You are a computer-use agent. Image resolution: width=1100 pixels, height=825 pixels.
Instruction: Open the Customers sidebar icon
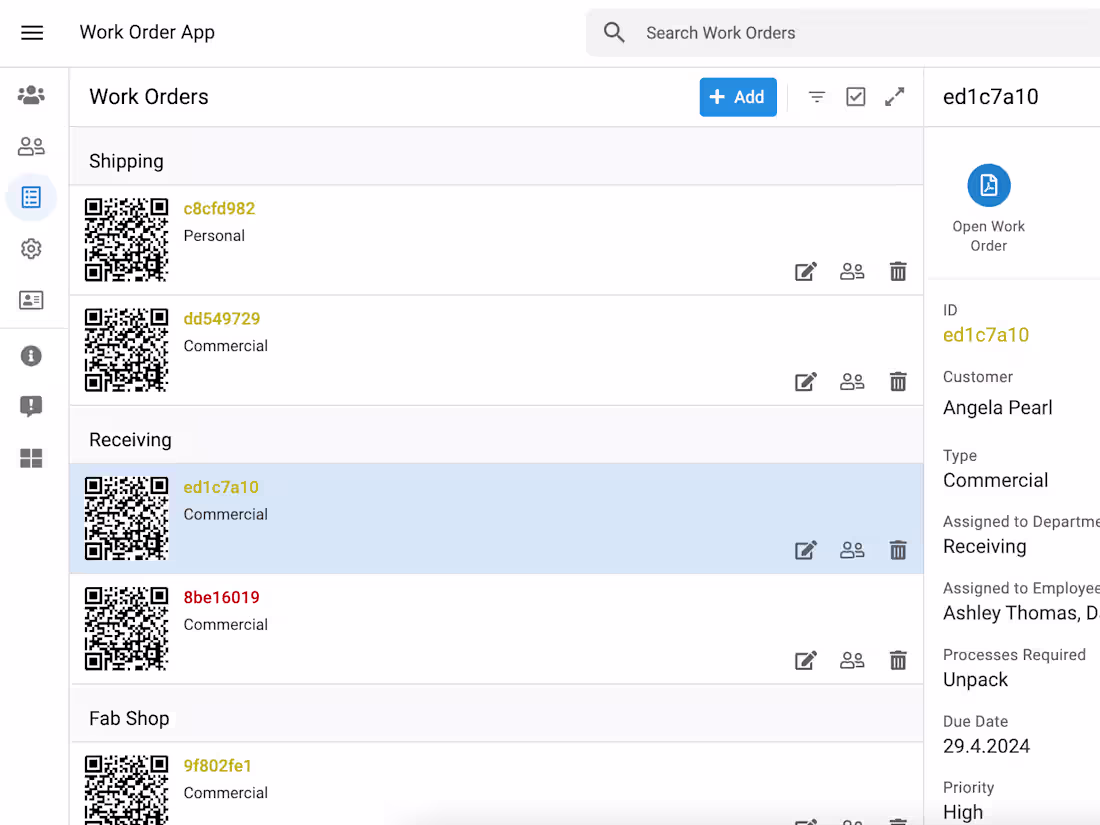31,94
